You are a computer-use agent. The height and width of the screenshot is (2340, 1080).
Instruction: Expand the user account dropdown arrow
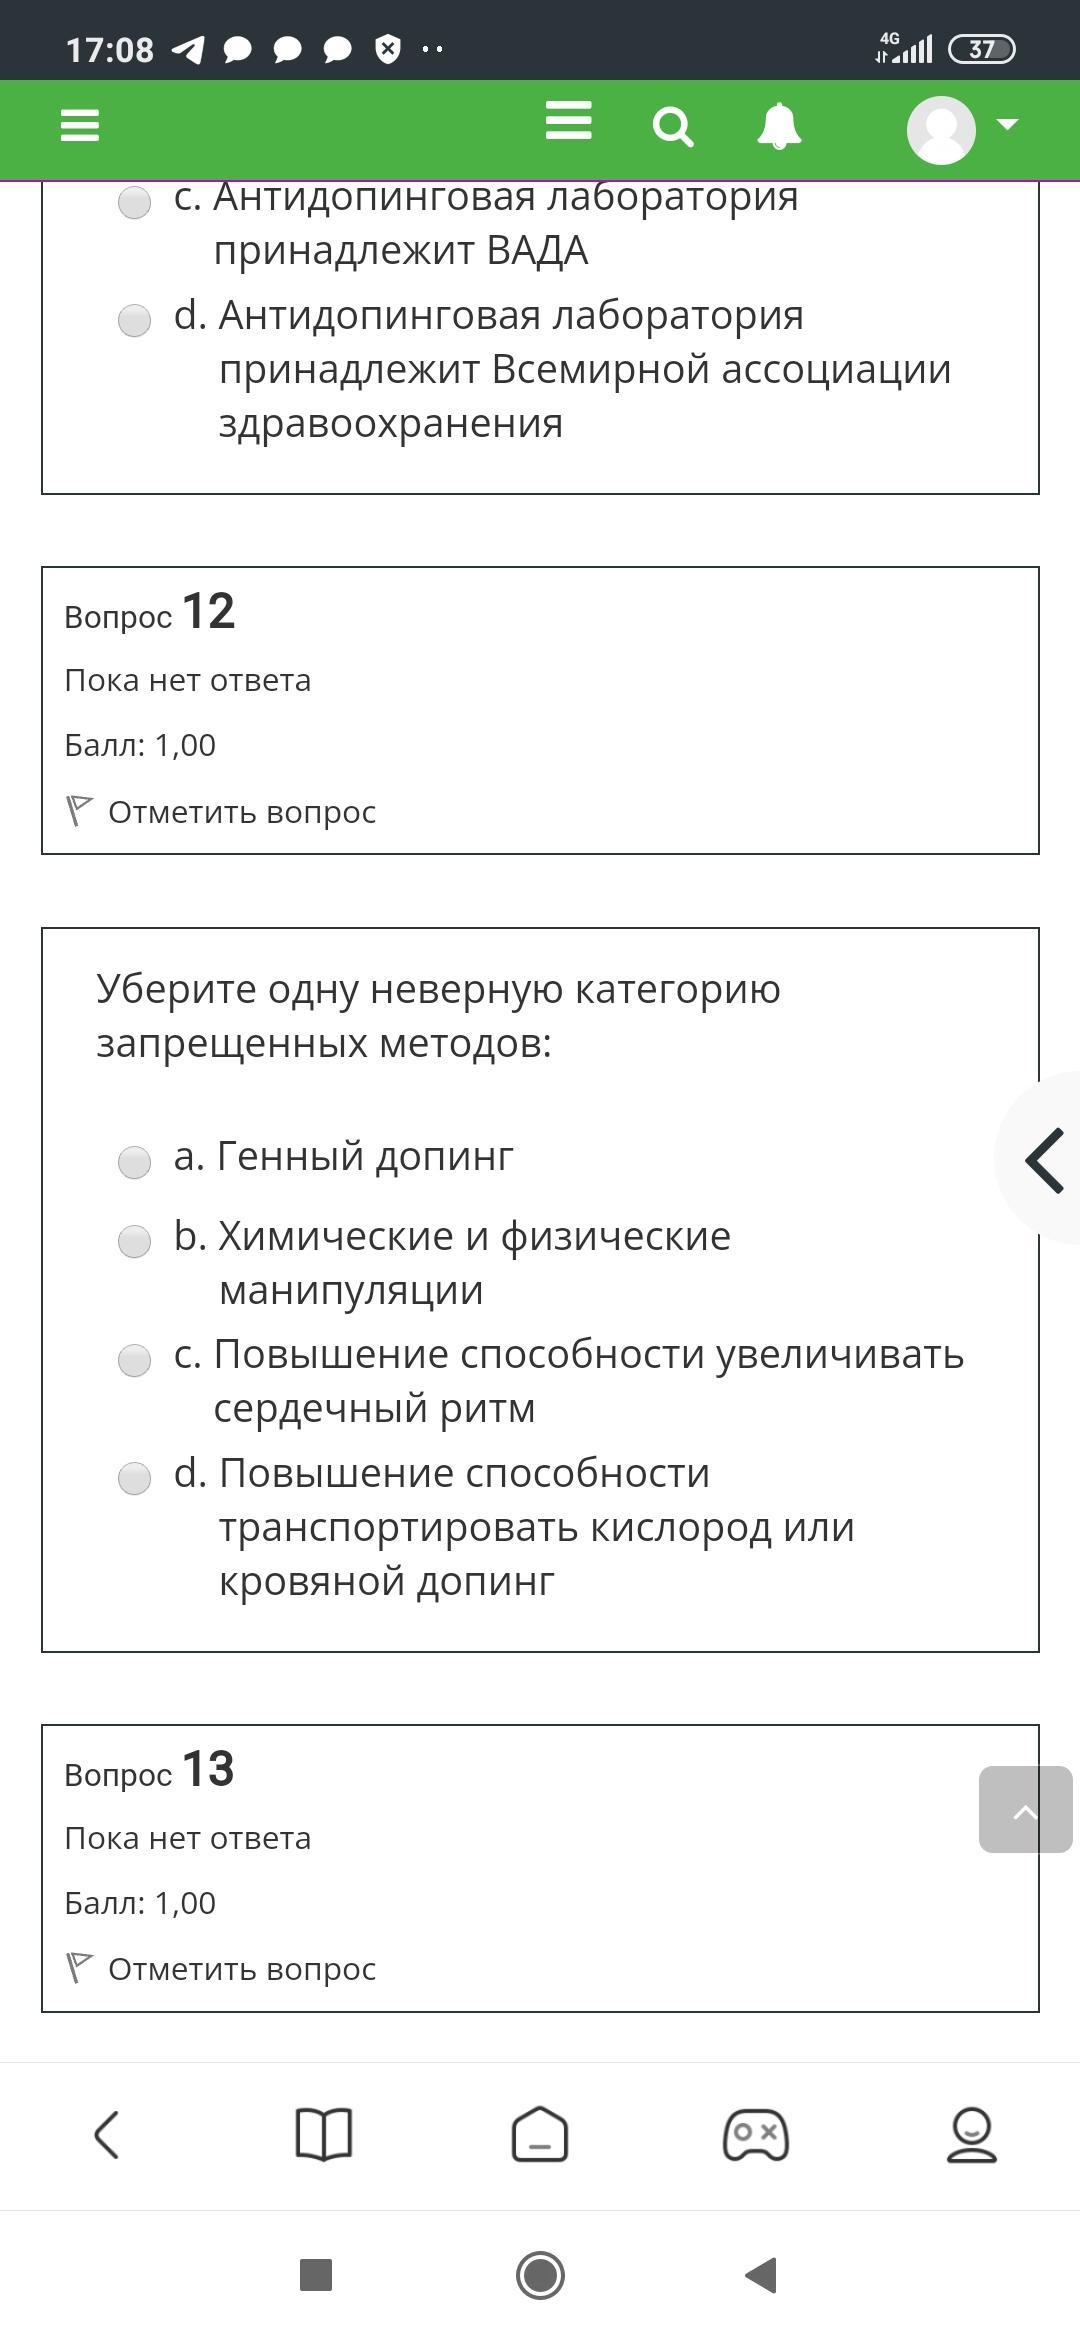(x=1007, y=125)
